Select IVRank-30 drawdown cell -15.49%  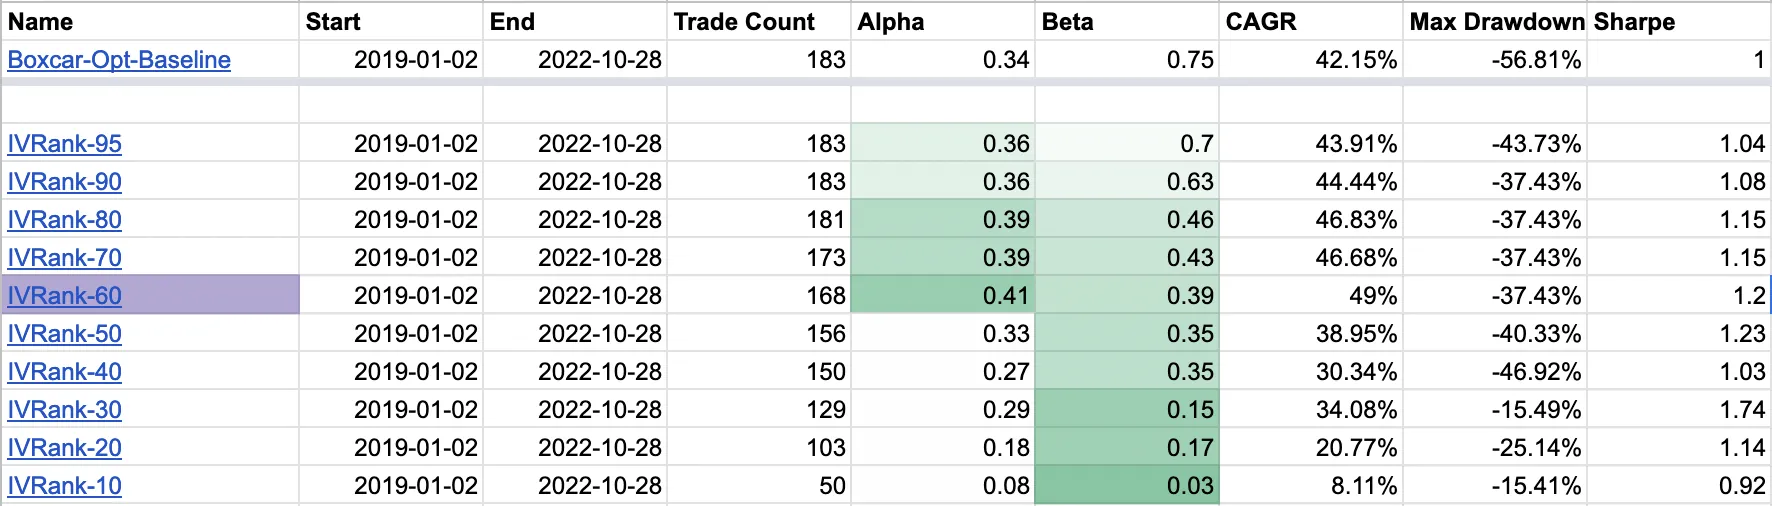[1495, 410]
